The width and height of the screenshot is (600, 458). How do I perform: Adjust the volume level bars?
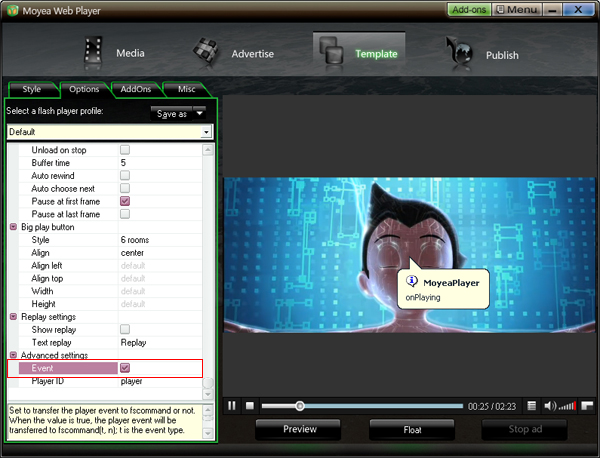(567, 406)
